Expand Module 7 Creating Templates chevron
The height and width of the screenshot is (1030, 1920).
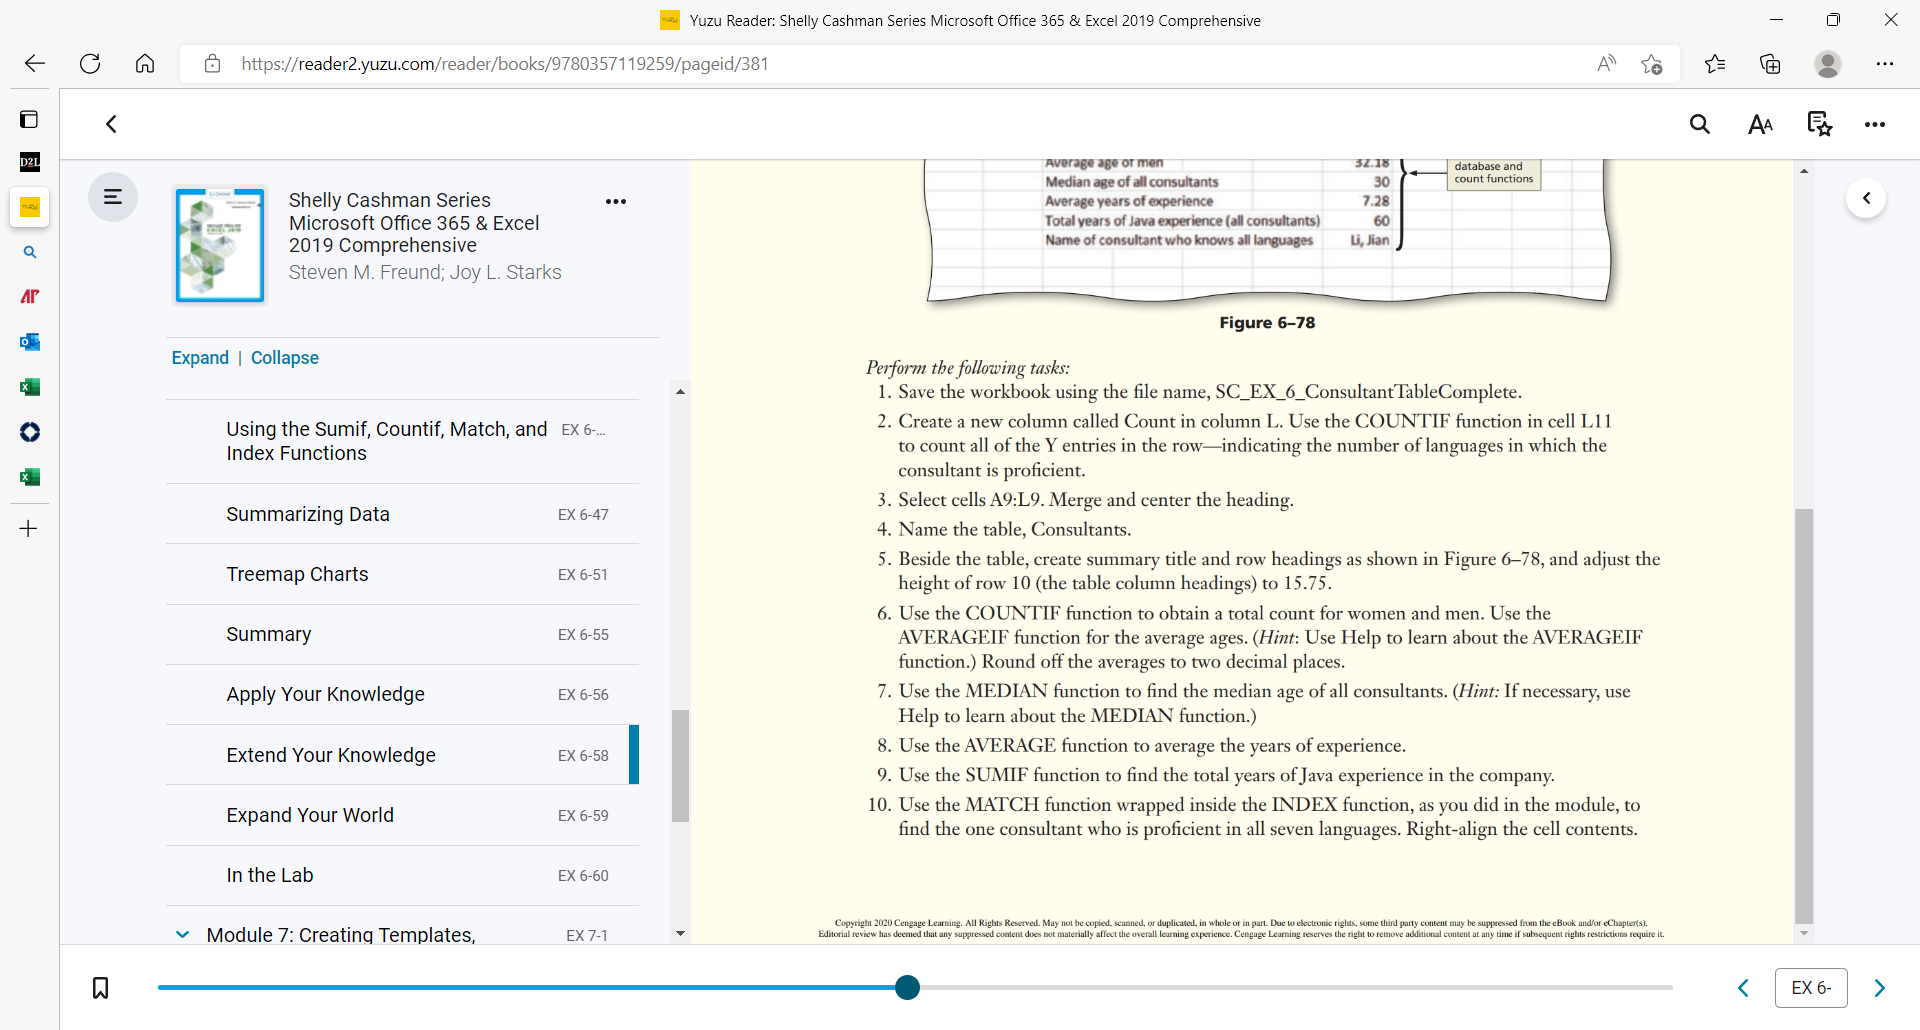click(182, 935)
